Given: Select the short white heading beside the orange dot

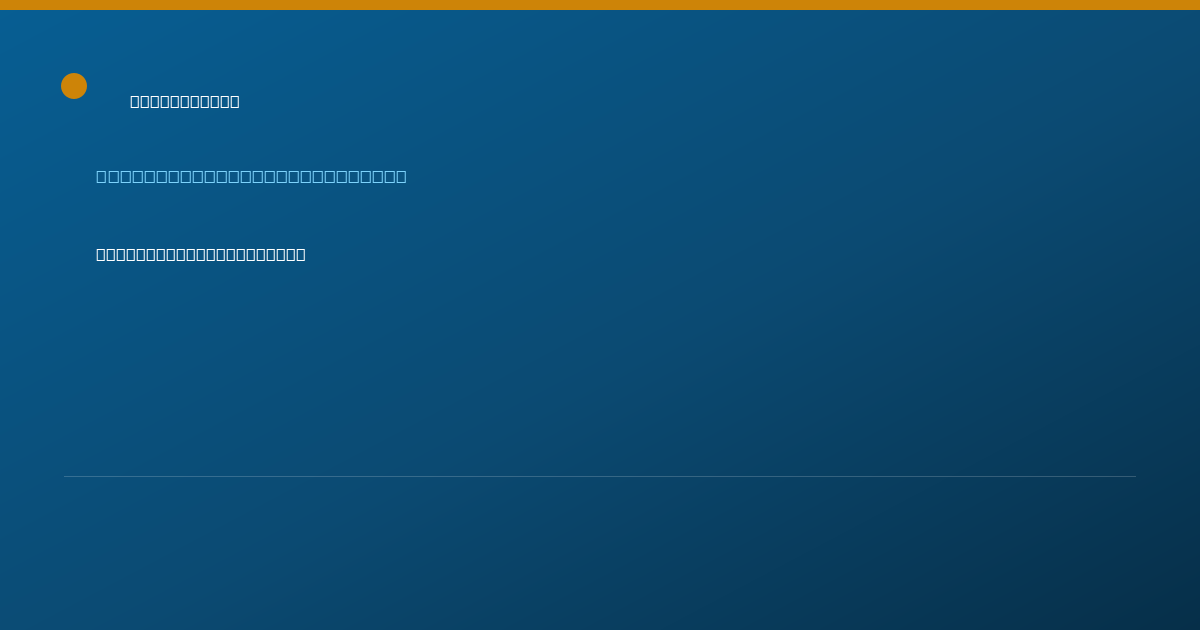Looking at the screenshot, I should click(185, 101).
